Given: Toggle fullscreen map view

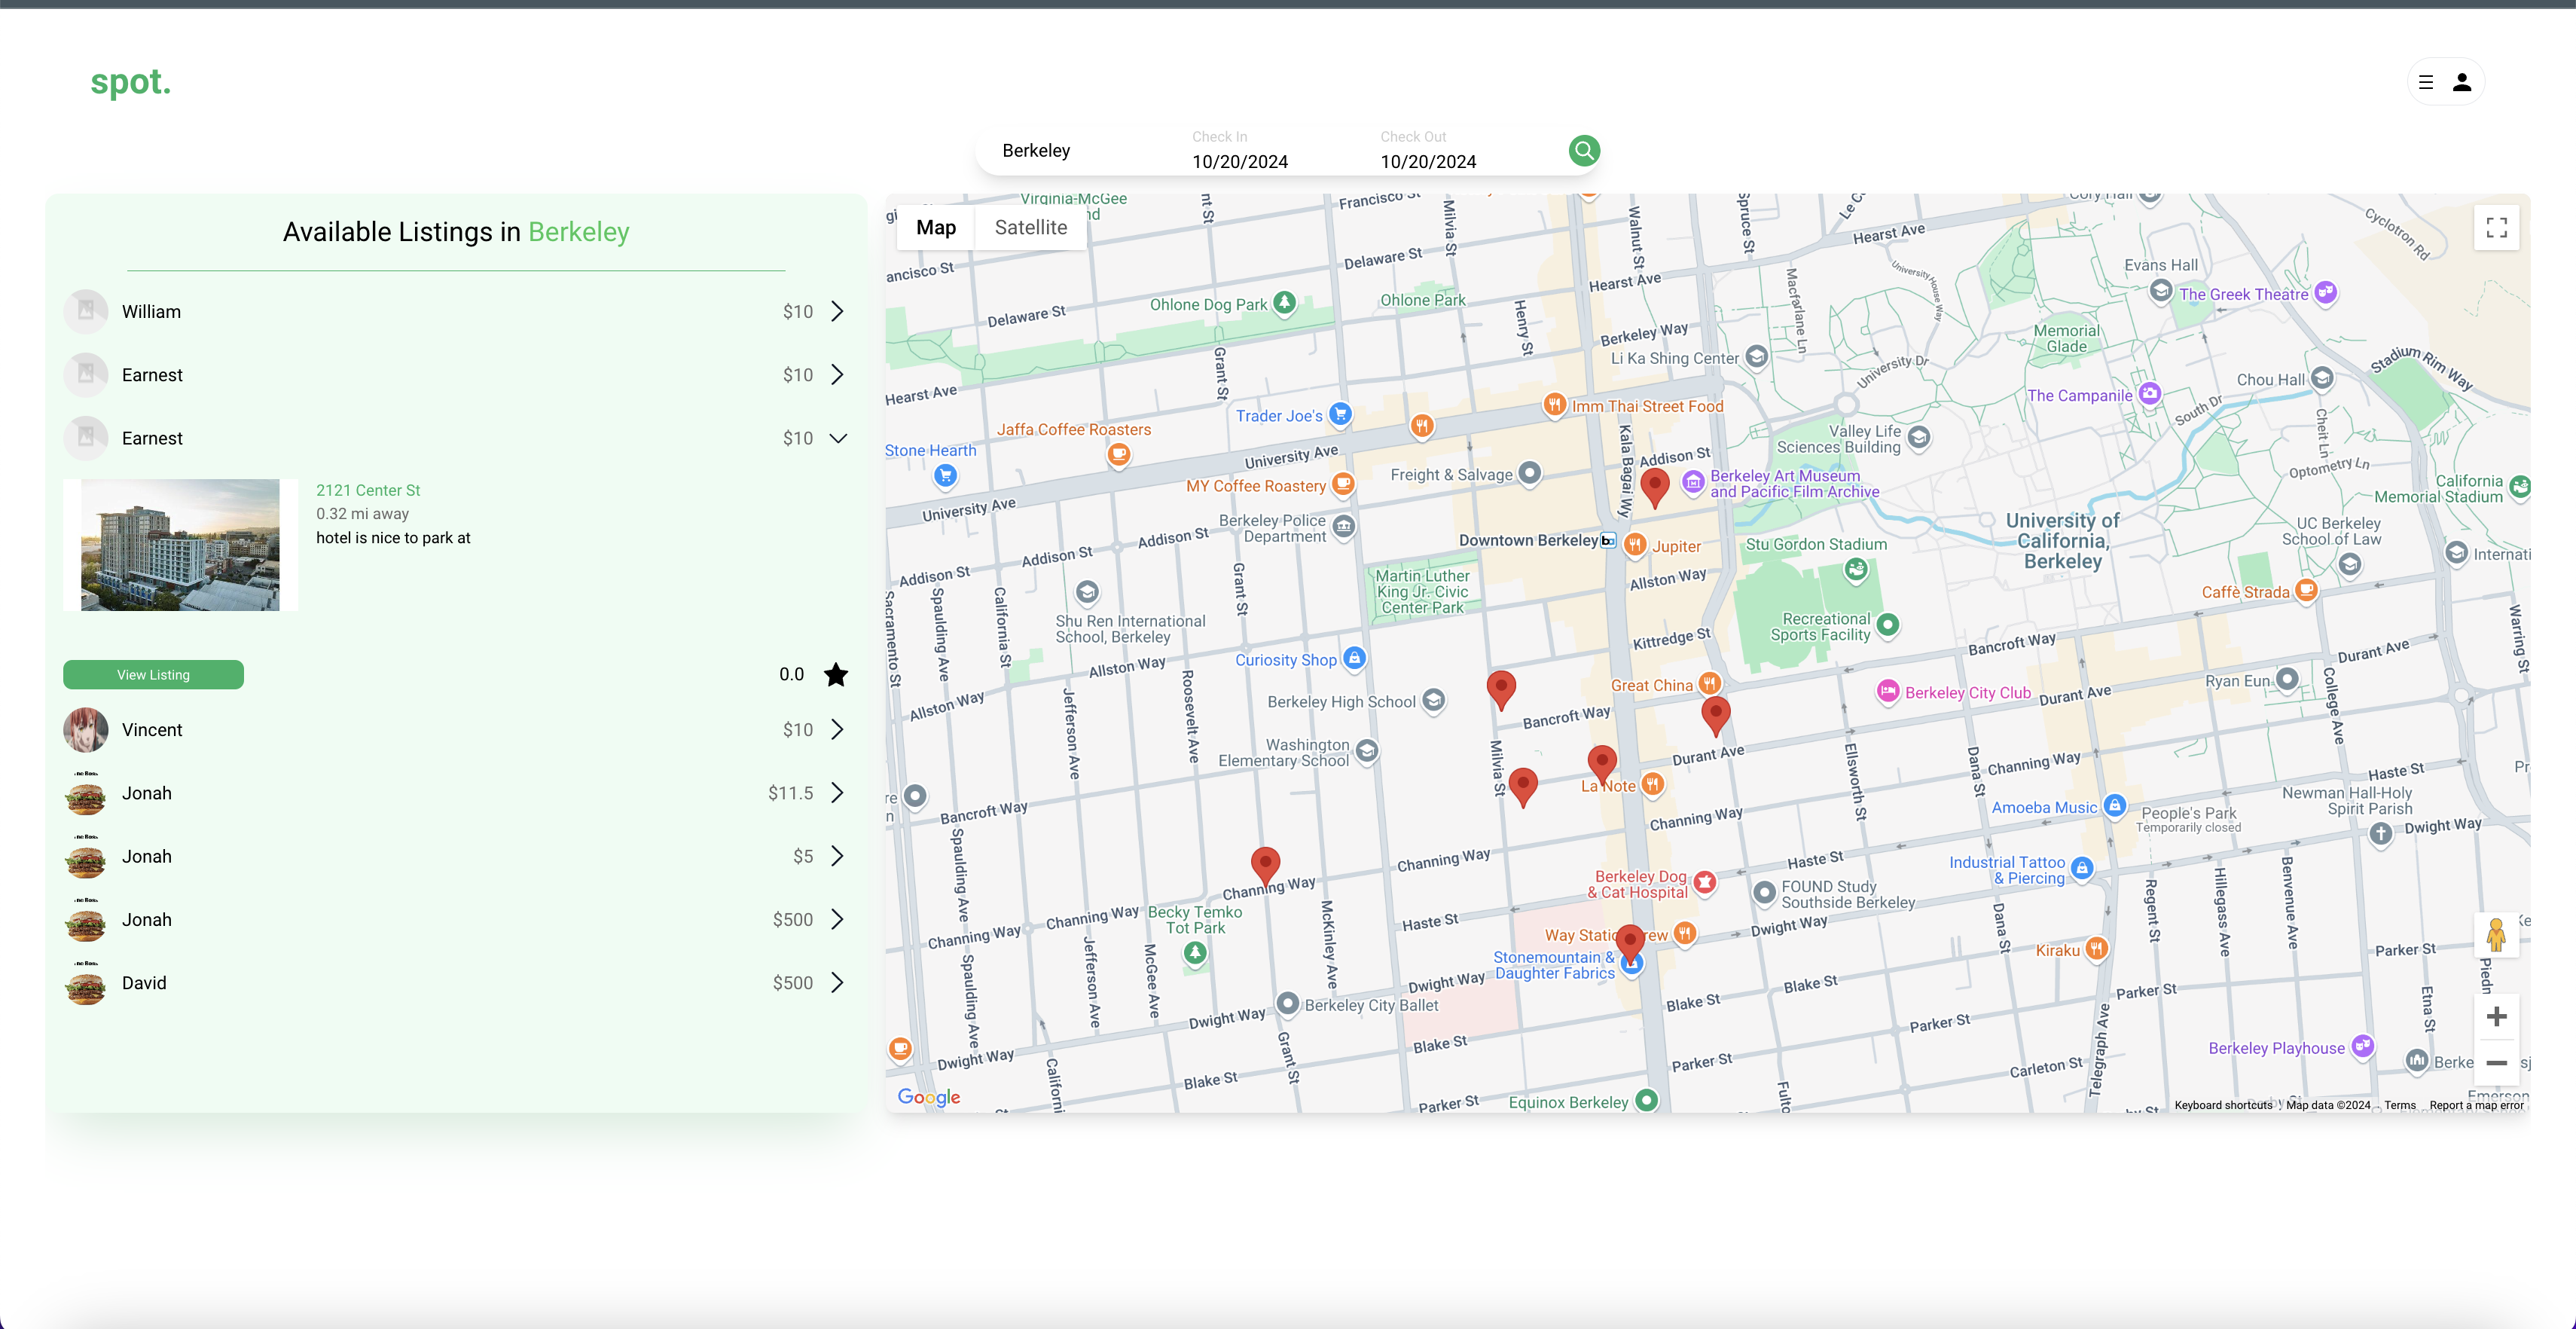Looking at the screenshot, I should click(2496, 227).
